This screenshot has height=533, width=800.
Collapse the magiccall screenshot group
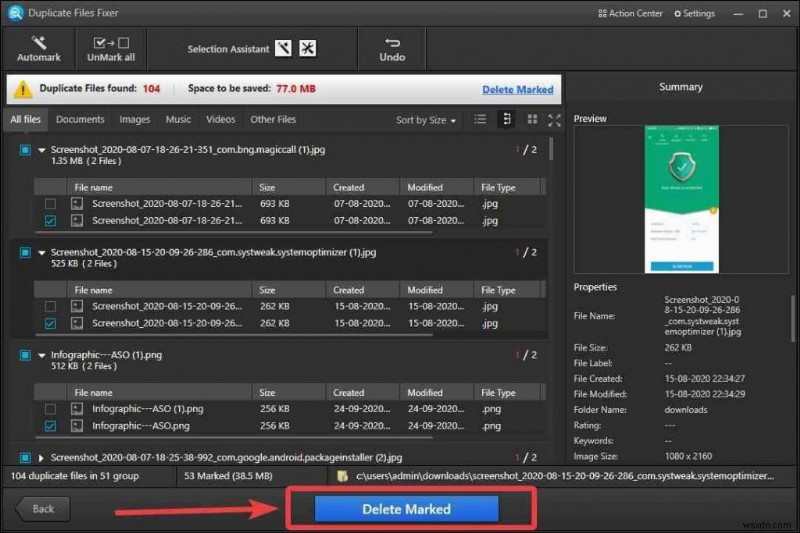tap(42, 150)
